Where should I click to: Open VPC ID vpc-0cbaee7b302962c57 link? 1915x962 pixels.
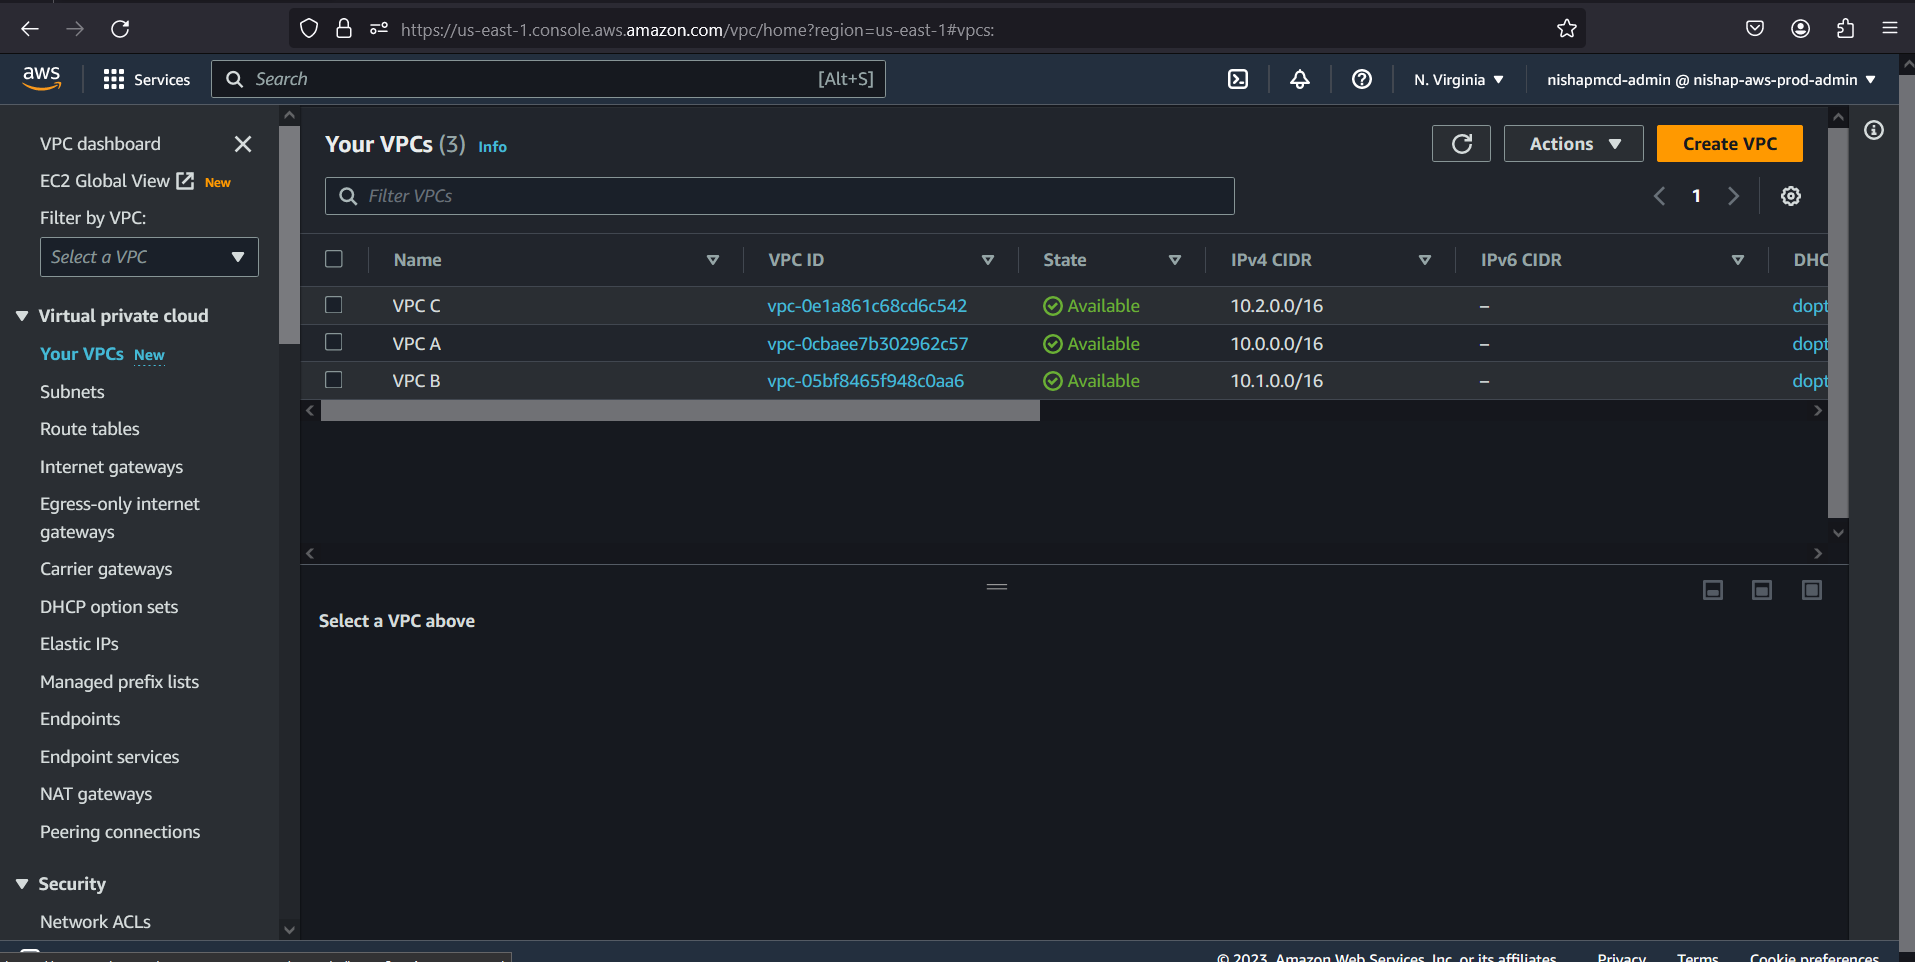tap(867, 344)
